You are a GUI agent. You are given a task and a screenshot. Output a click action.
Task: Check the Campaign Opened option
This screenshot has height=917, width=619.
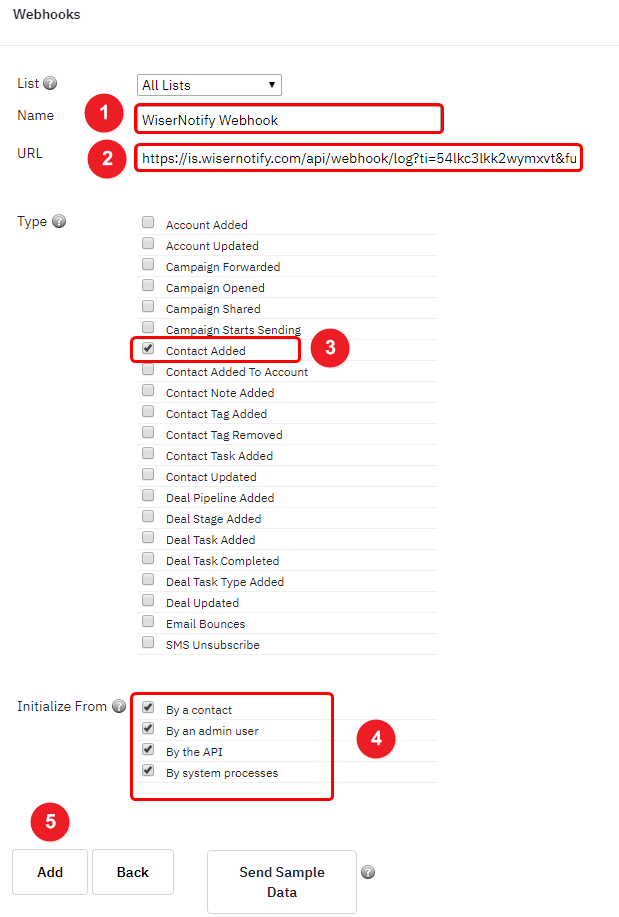[148, 285]
